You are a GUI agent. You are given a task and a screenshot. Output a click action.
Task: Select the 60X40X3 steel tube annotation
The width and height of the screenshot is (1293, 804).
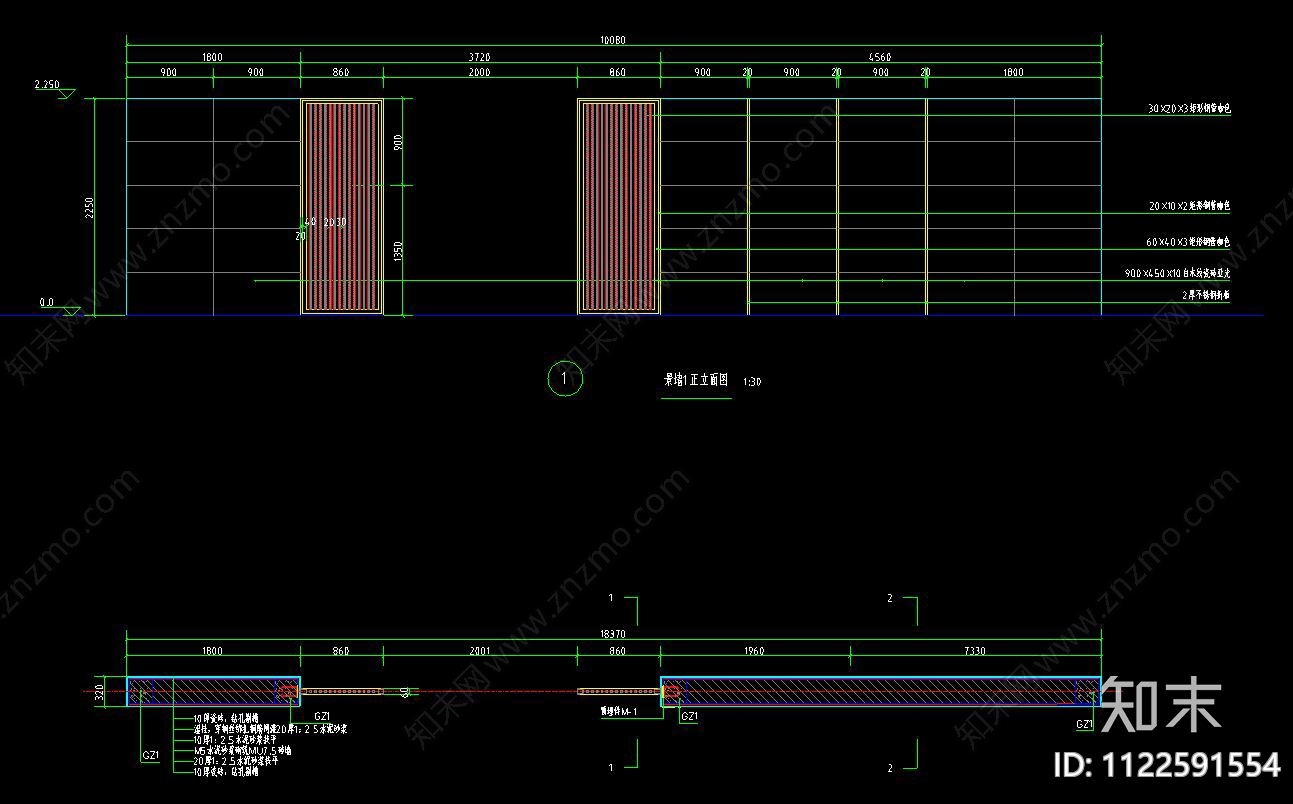[x=1188, y=242]
